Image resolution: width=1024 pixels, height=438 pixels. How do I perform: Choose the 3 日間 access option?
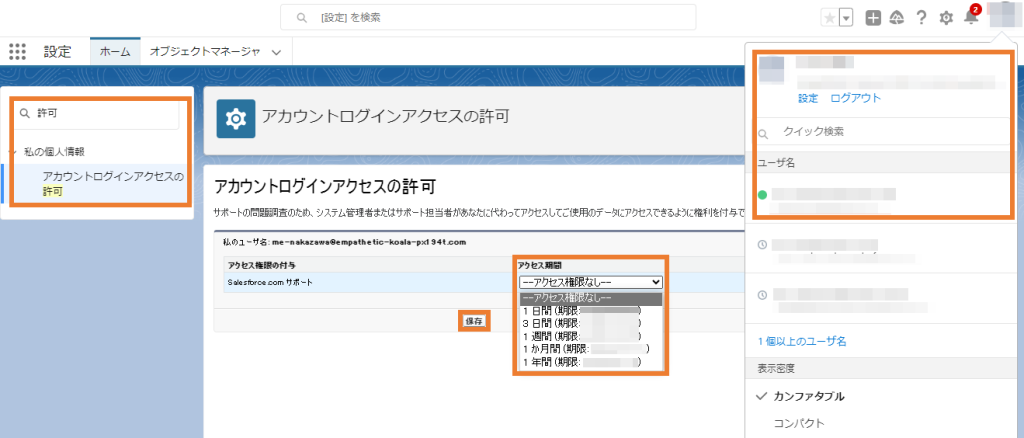coord(590,323)
